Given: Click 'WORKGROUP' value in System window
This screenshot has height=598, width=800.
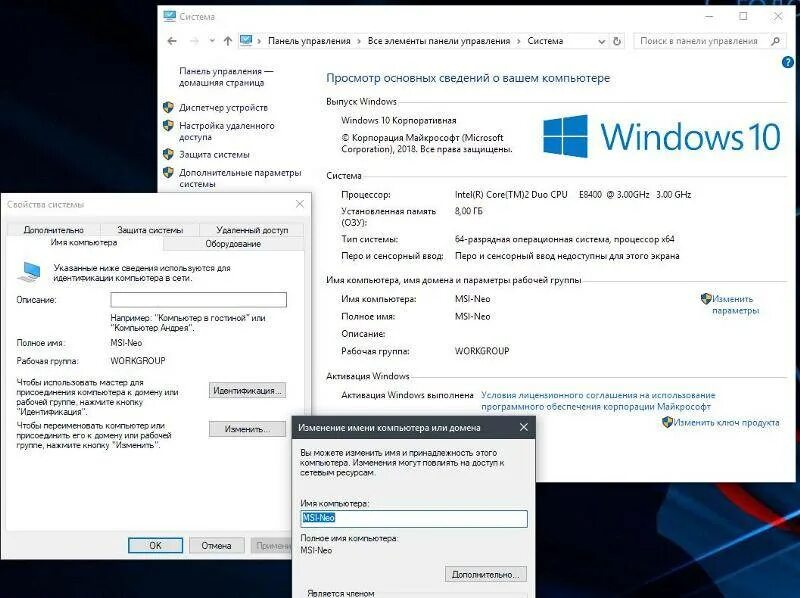Looking at the screenshot, I should click(x=482, y=351).
